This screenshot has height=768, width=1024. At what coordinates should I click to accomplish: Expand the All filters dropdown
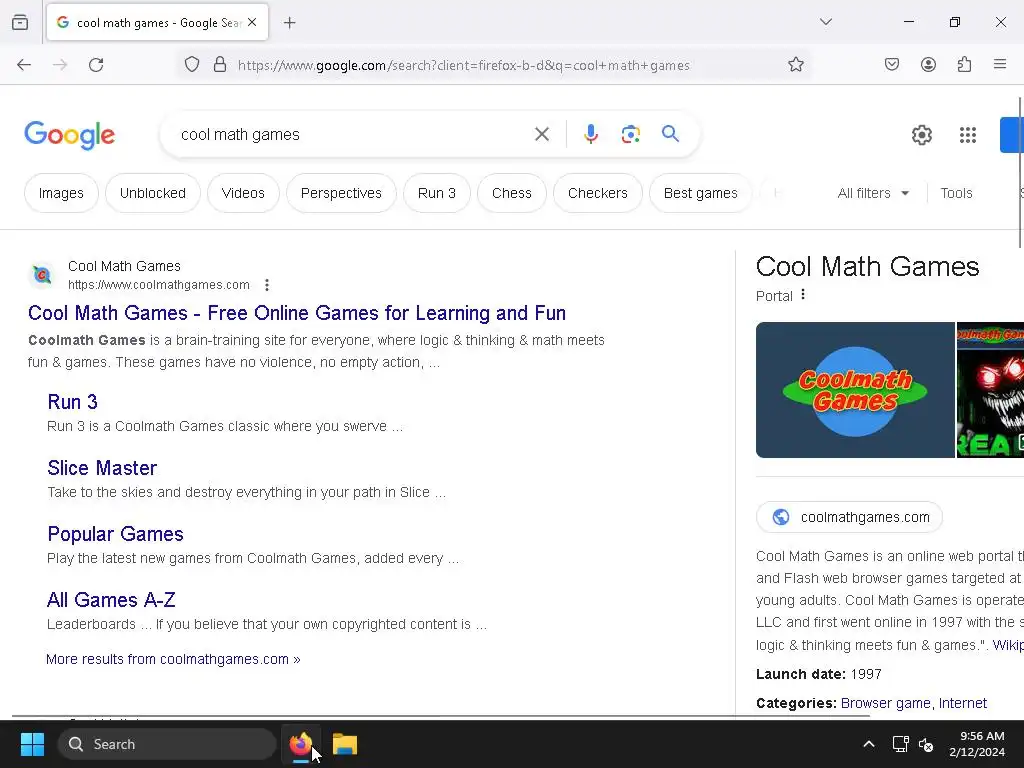873,193
